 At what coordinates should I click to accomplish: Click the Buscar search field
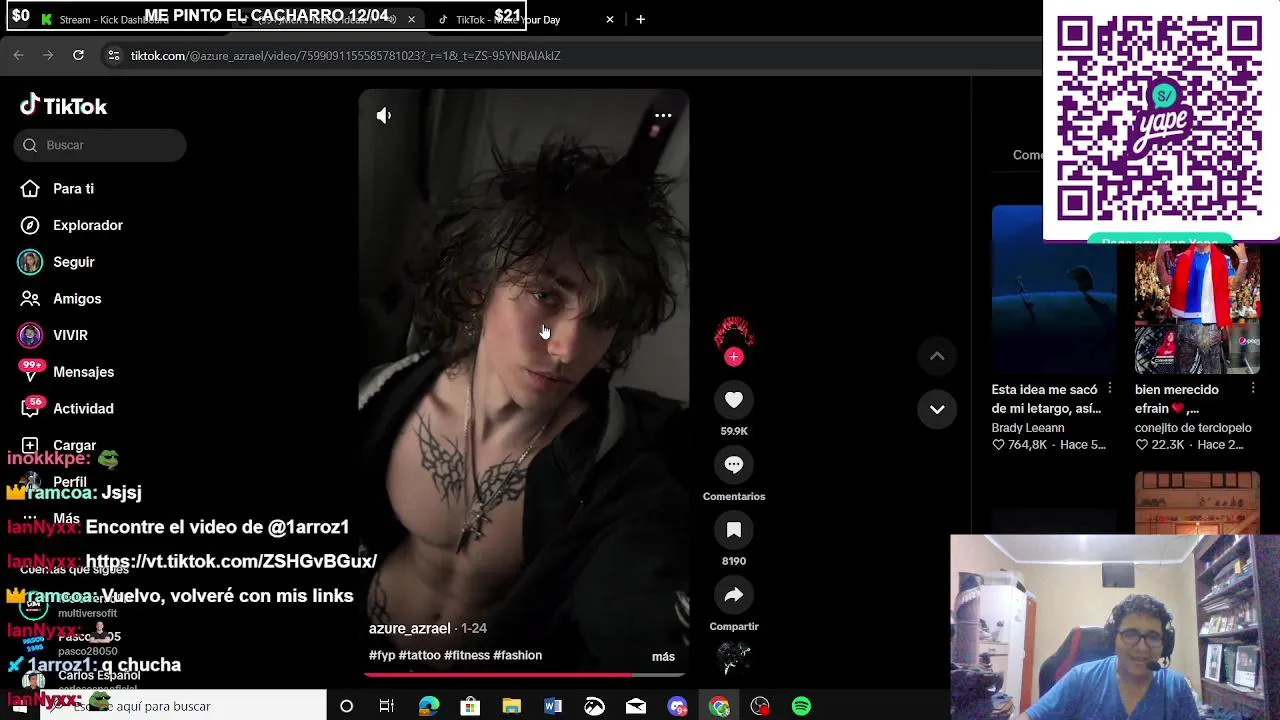[x=100, y=145]
